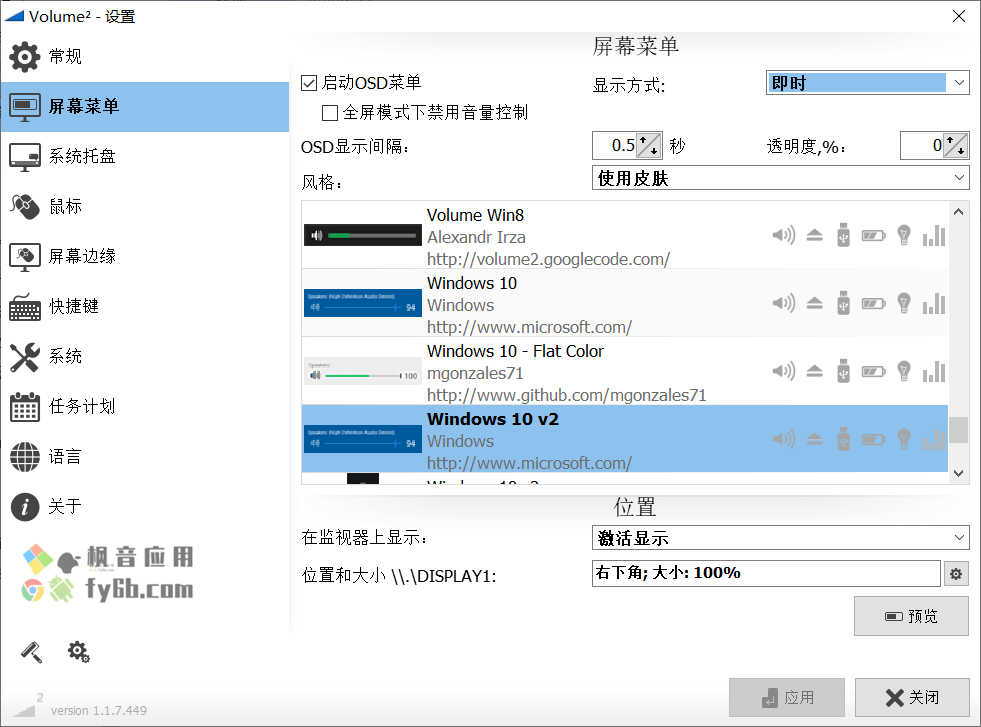This screenshot has width=981, height=727.
Task: Click the light bulb icon in Flat Color row
Action: tap(903, 372)
